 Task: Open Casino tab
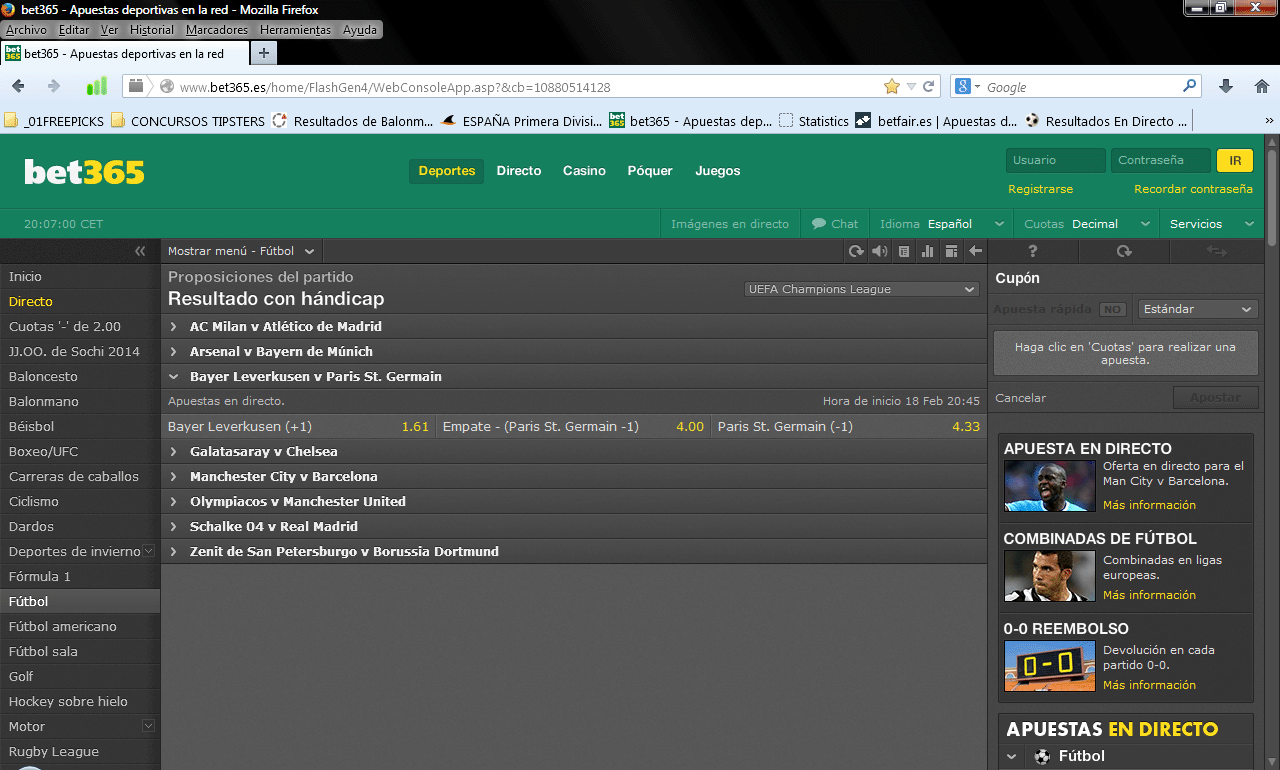click(x=584, y=171)
